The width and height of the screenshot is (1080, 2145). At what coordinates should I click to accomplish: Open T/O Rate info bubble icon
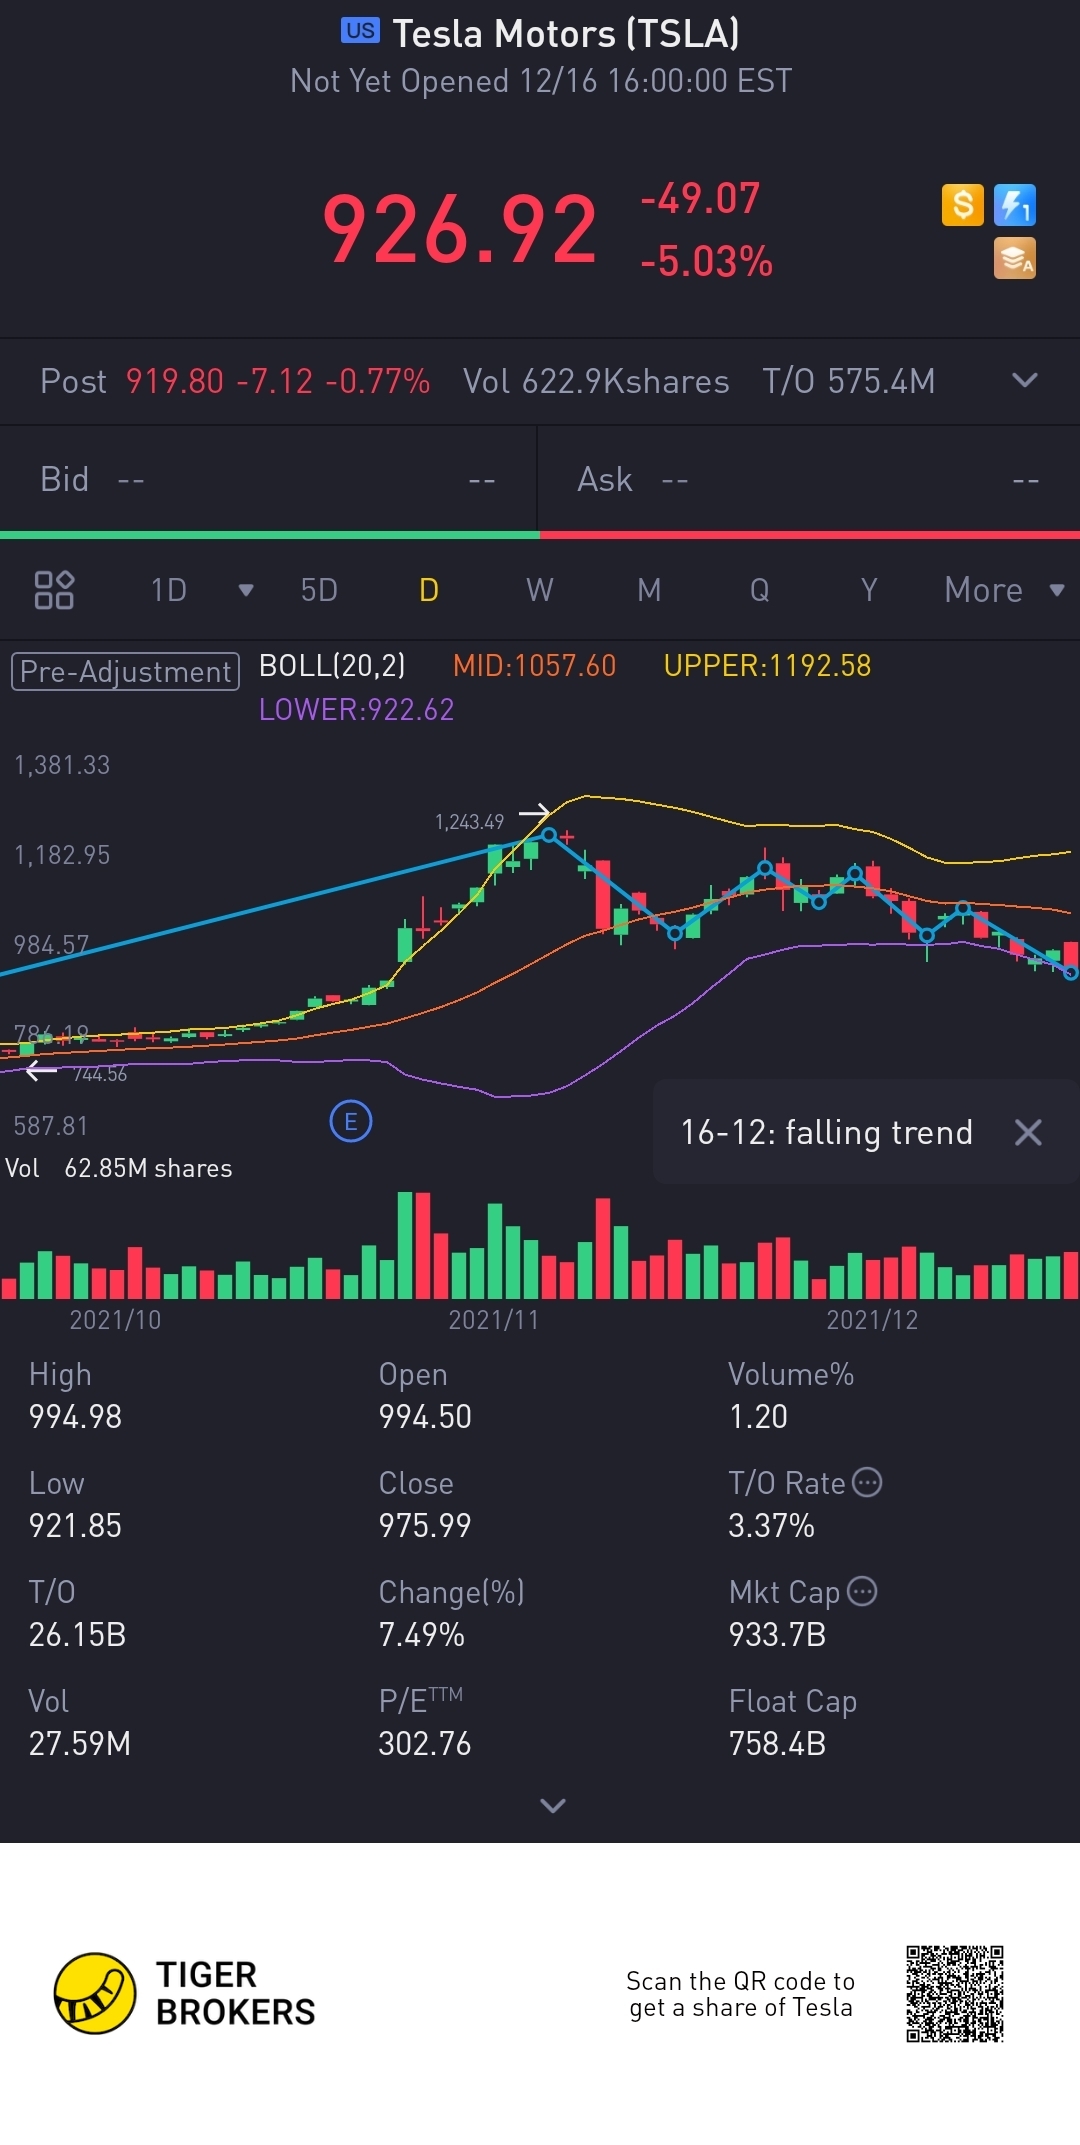click(867, 1482)
